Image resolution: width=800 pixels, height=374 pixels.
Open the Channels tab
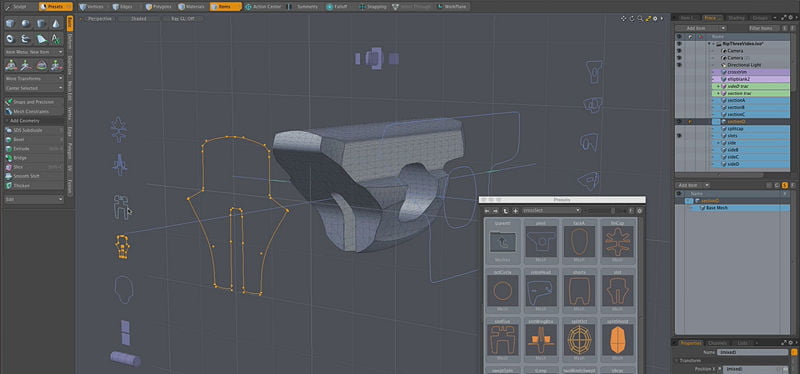(717, 343)
